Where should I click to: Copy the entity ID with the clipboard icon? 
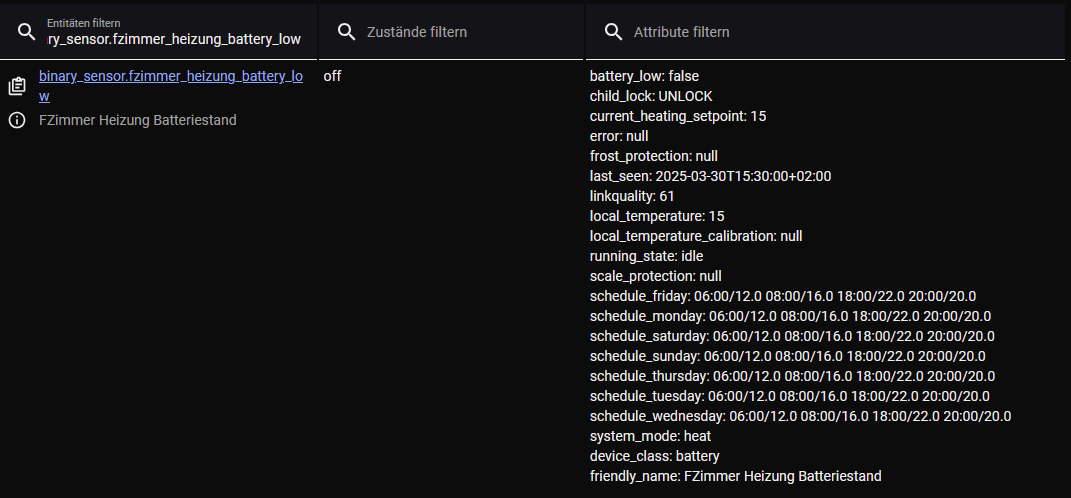17,87
